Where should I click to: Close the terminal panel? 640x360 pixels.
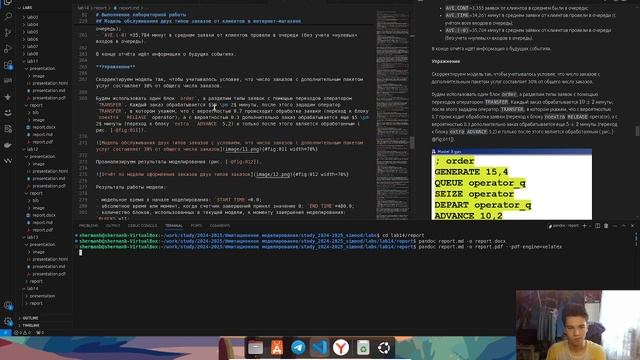(x=632, y=226)
